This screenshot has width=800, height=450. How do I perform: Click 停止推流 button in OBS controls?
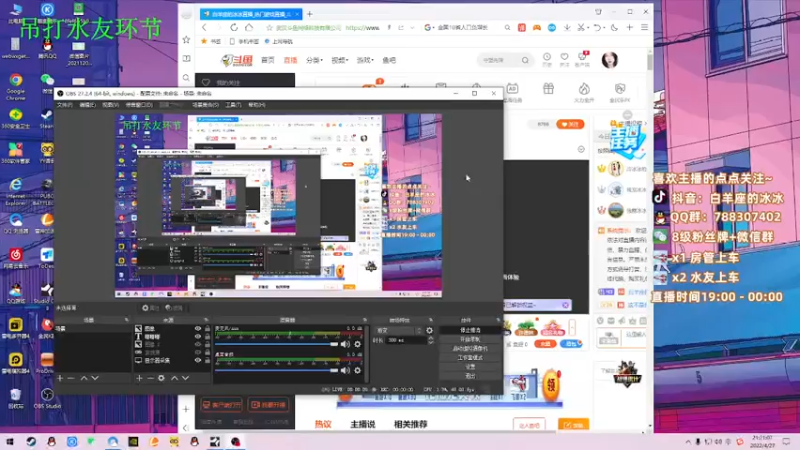point(470,330)
